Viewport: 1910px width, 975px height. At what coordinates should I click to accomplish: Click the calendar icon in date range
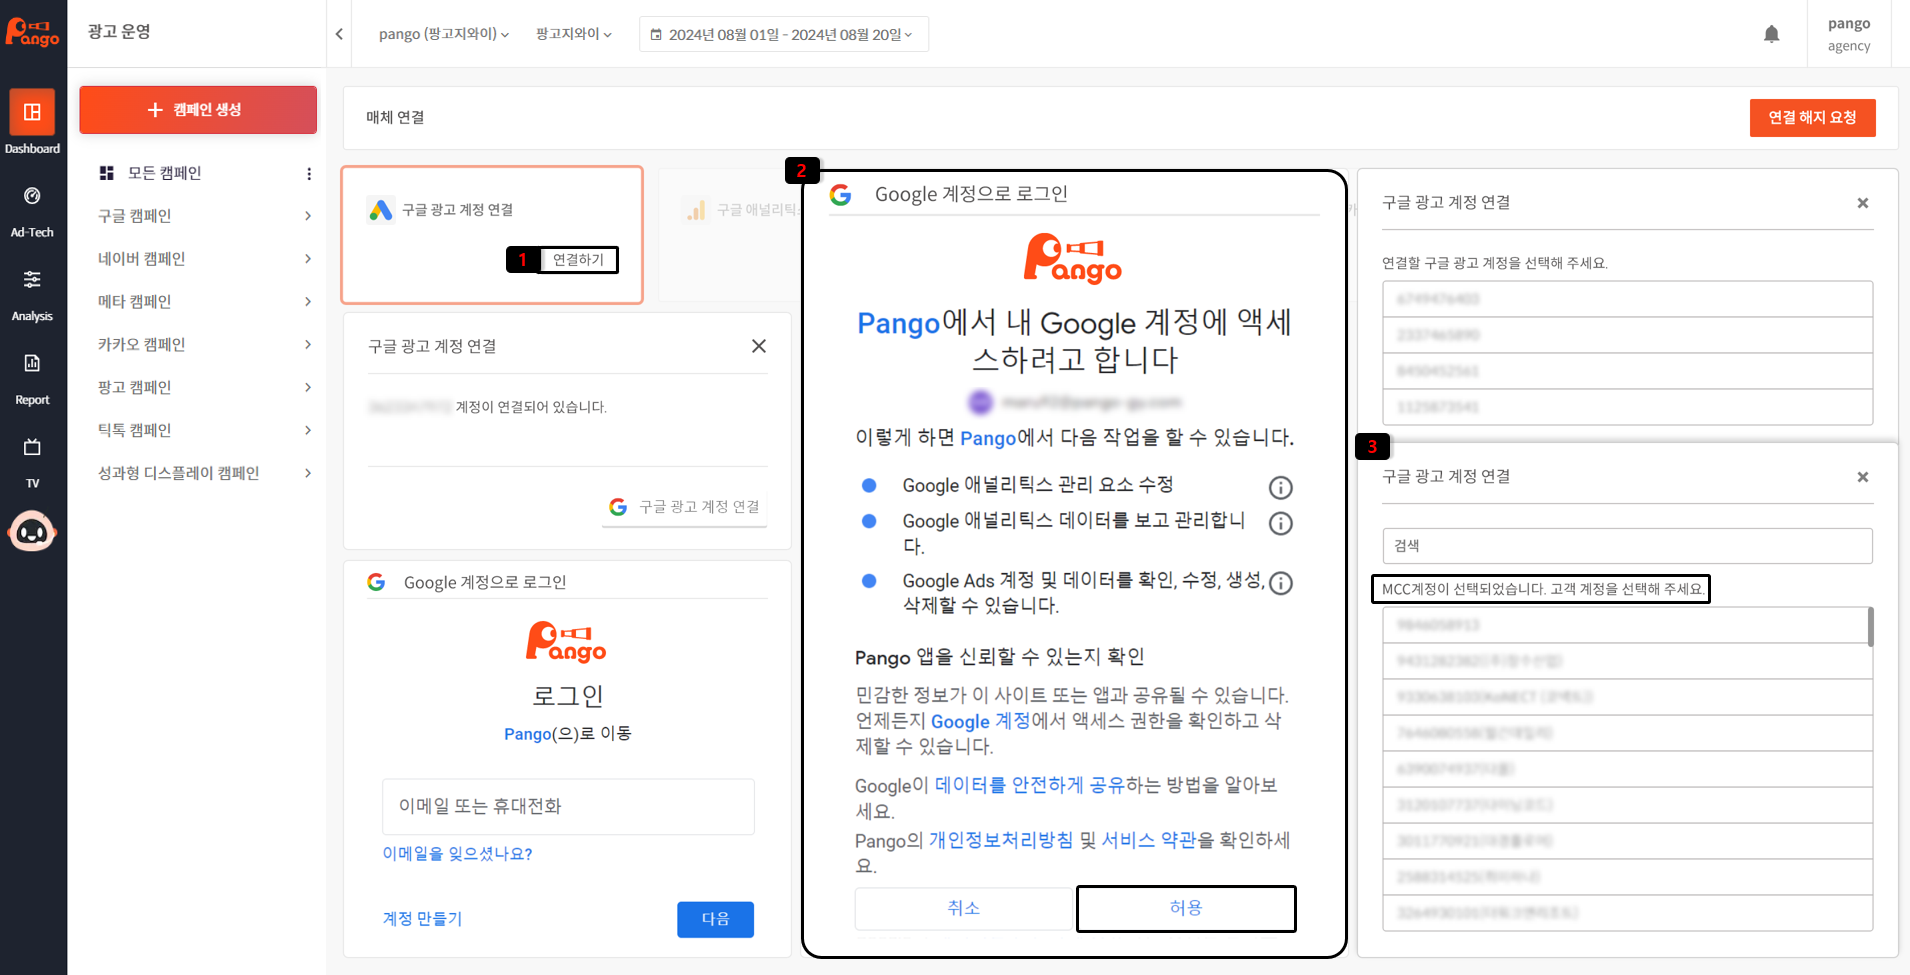click(656, 34)
